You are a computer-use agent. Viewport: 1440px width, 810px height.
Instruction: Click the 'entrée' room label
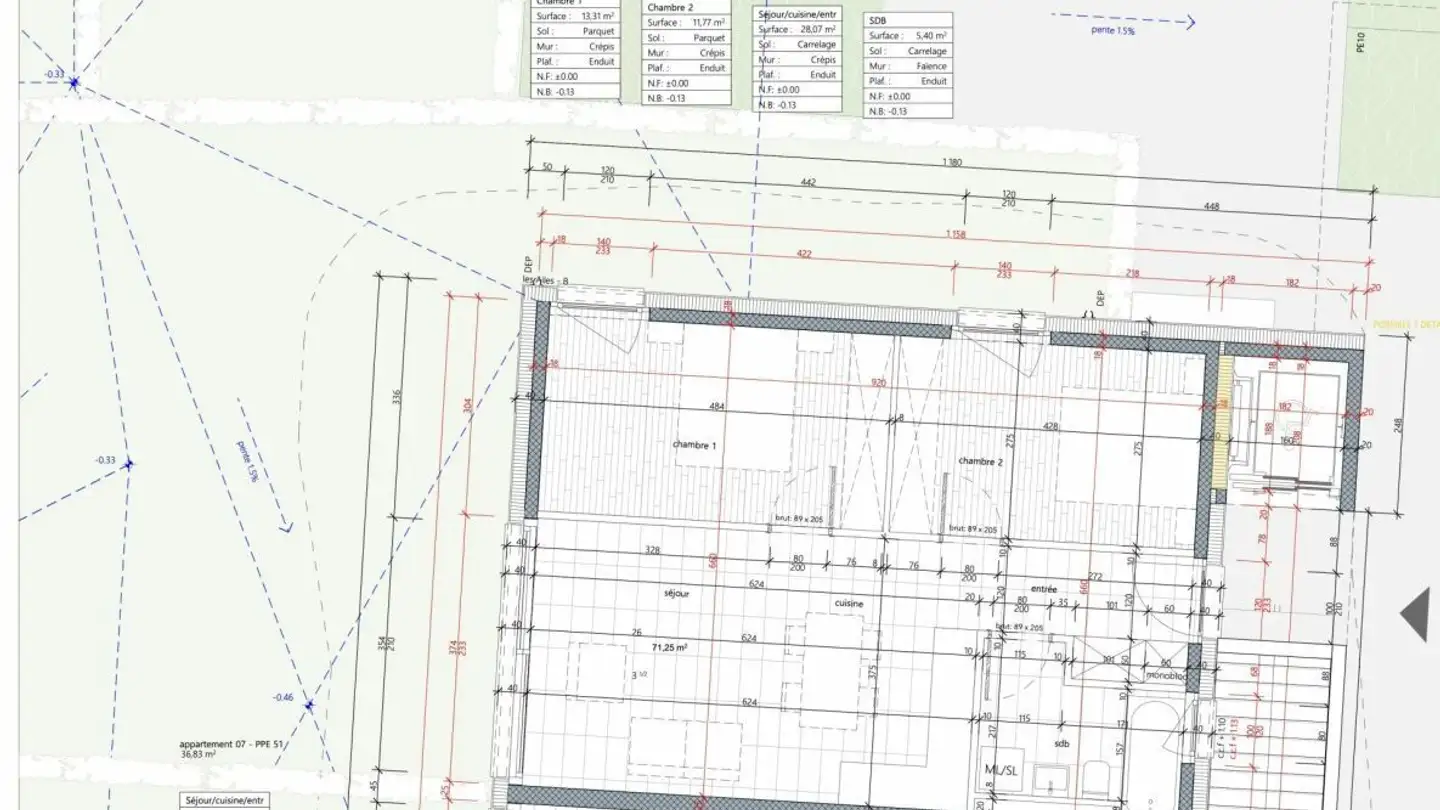(x=1044, y=590)
